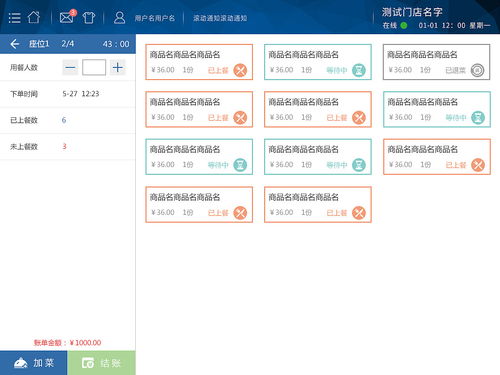
Task: Go to the home screen icon
Action: (x=34, y=17)
